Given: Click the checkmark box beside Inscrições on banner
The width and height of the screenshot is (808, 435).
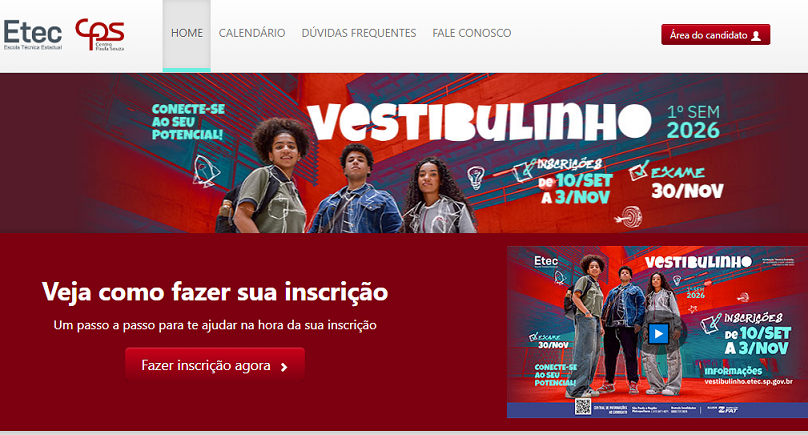Looking at the screenshot, I should 524,171.
